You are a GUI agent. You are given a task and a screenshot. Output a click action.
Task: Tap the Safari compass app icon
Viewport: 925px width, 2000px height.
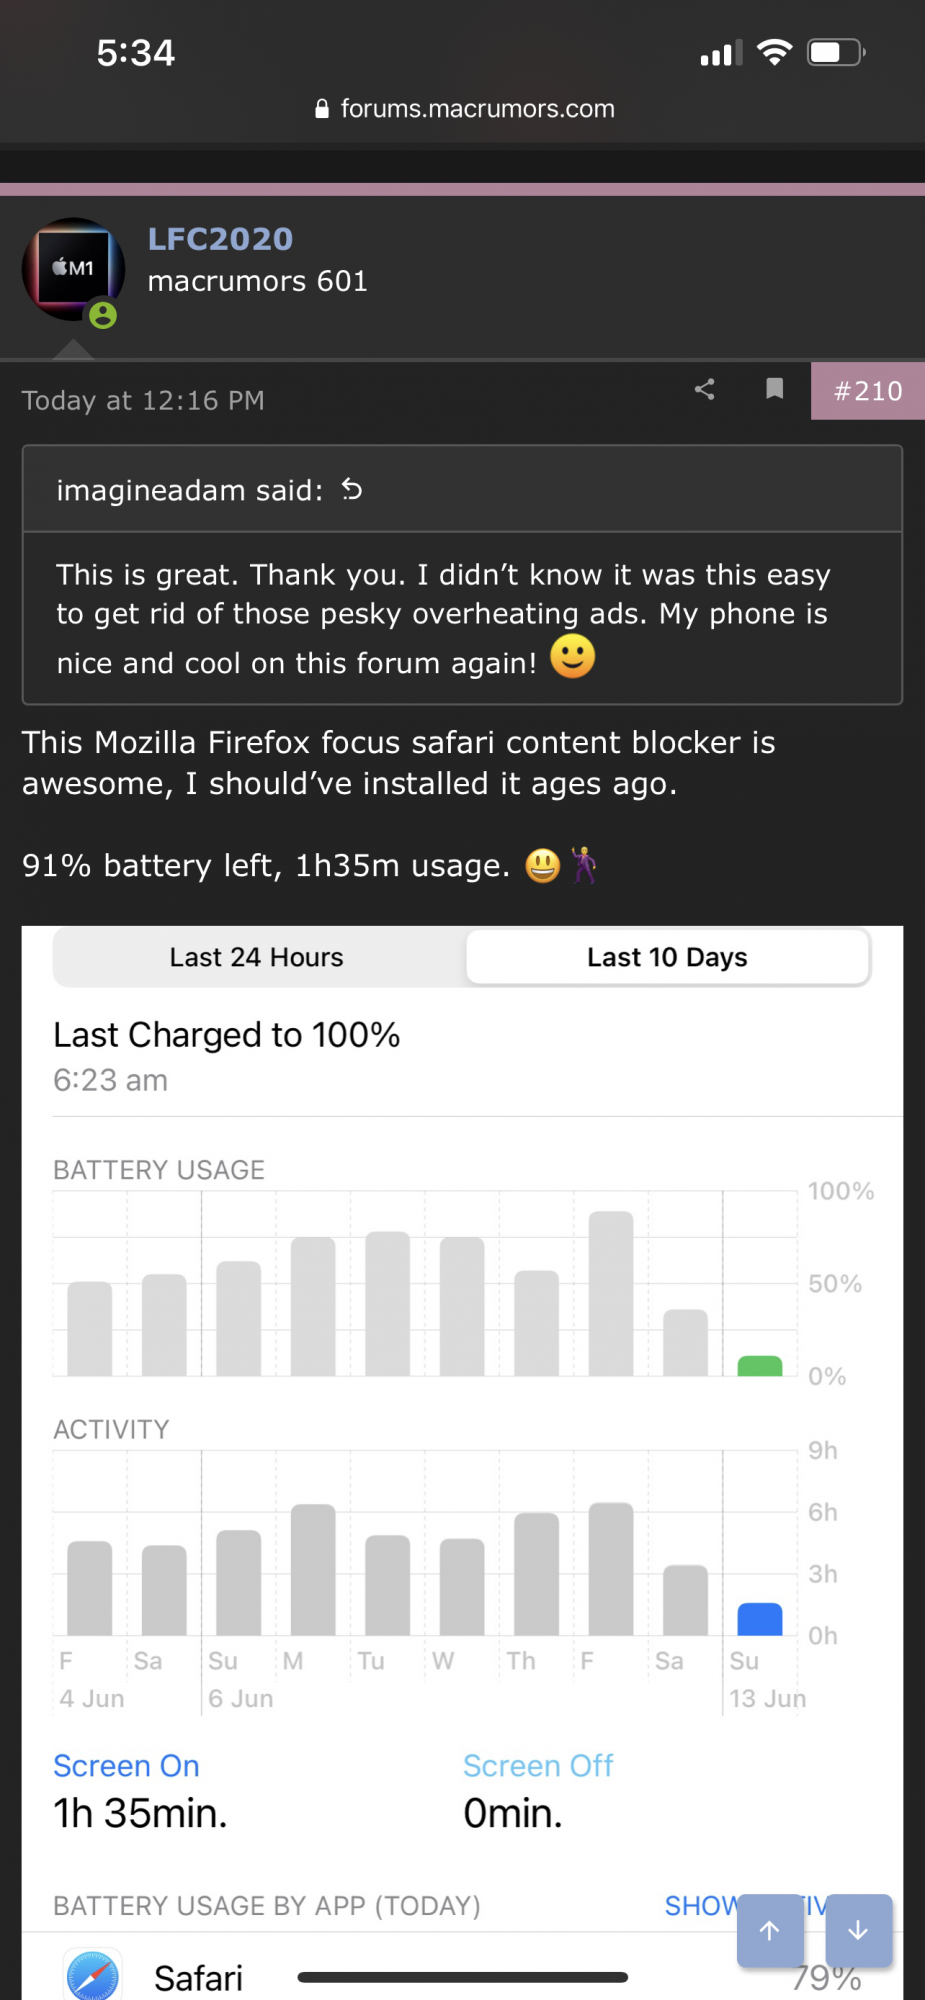pos(93,1976)
